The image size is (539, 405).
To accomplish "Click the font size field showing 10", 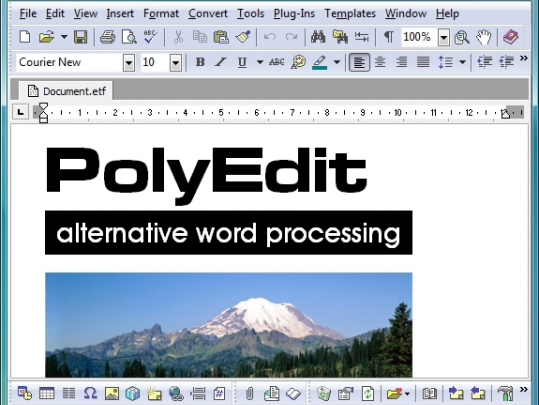I will coord(155,62).
